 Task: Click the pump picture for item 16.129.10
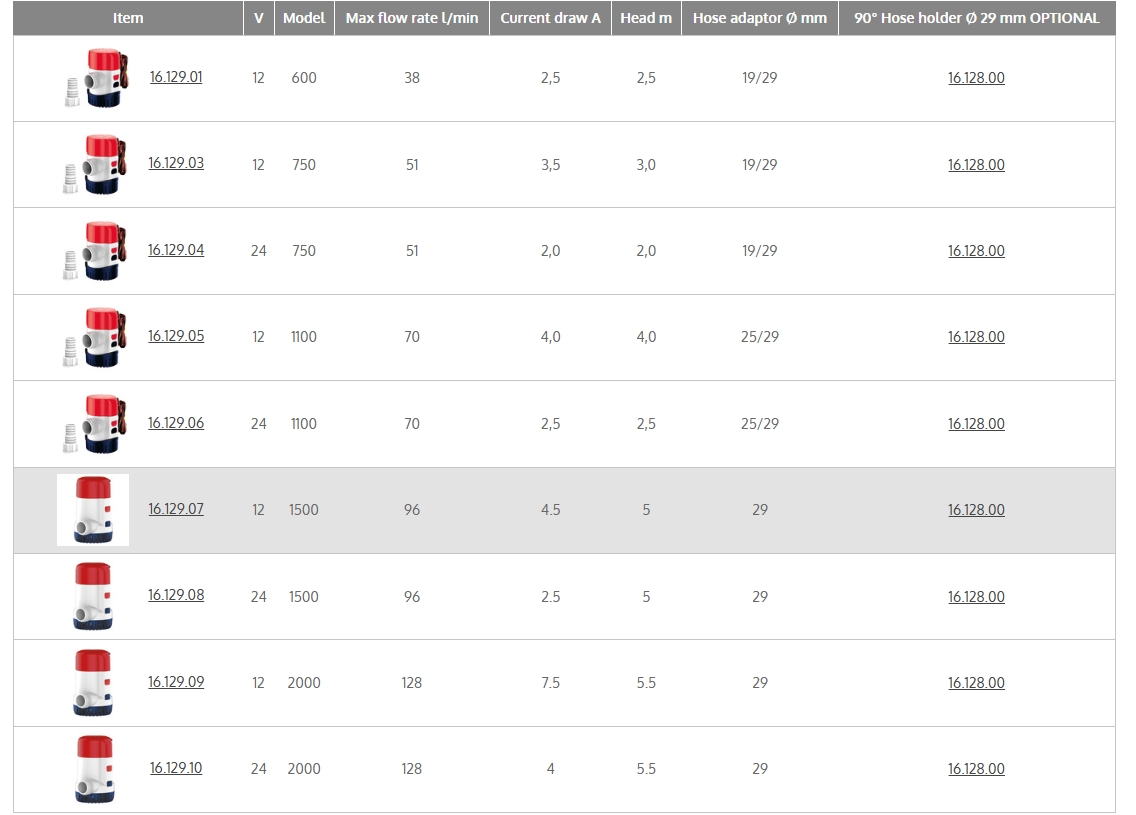point(93,769)
